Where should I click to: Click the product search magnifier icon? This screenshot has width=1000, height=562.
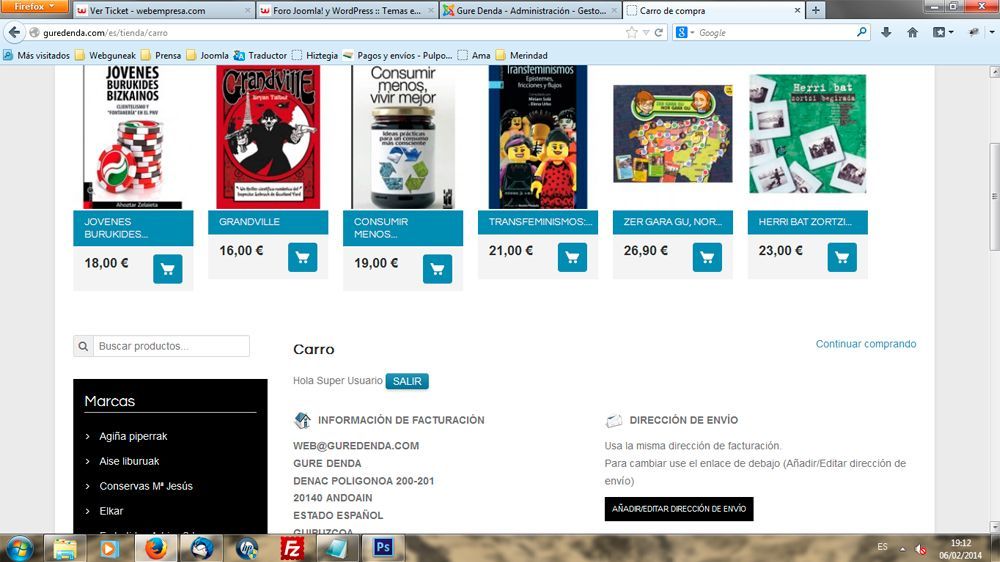[84, 346]
